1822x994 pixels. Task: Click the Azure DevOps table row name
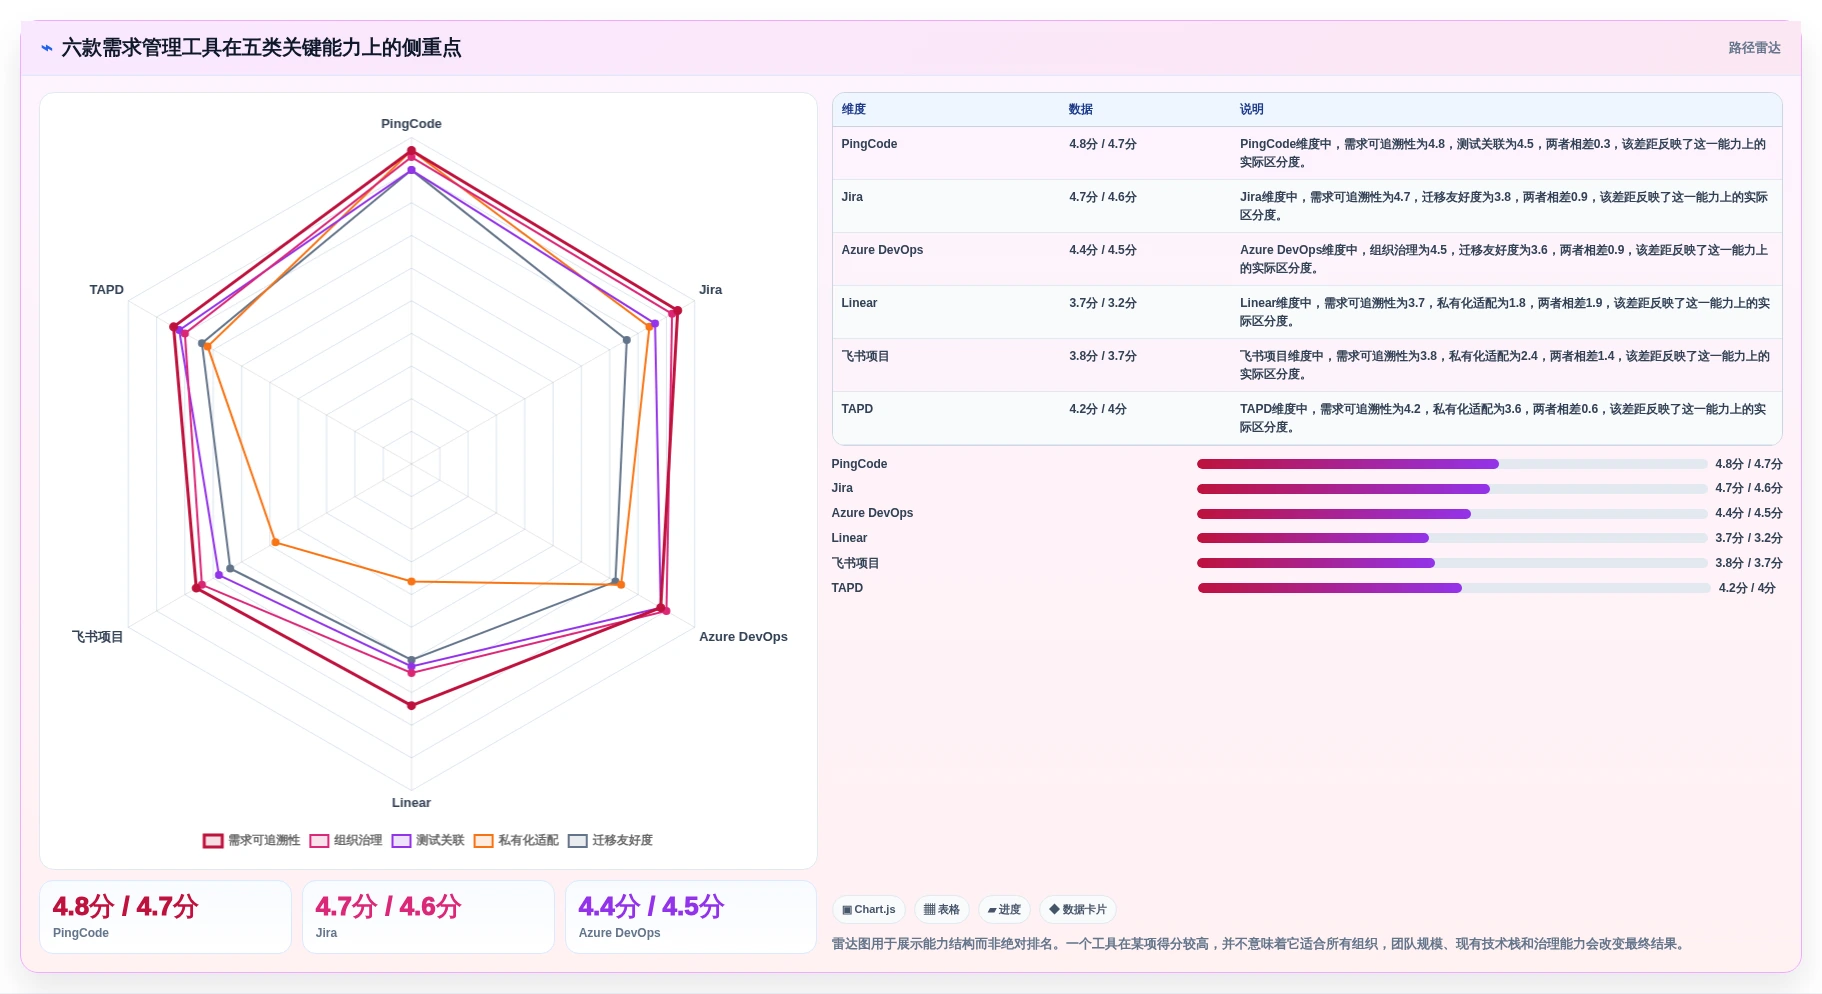(882, 250)
